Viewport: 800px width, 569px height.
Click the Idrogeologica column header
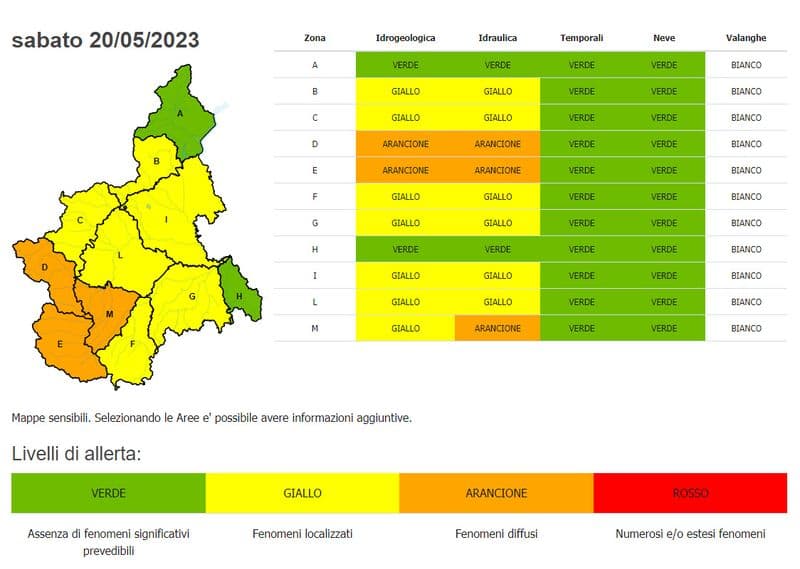(x=405, y=38)
